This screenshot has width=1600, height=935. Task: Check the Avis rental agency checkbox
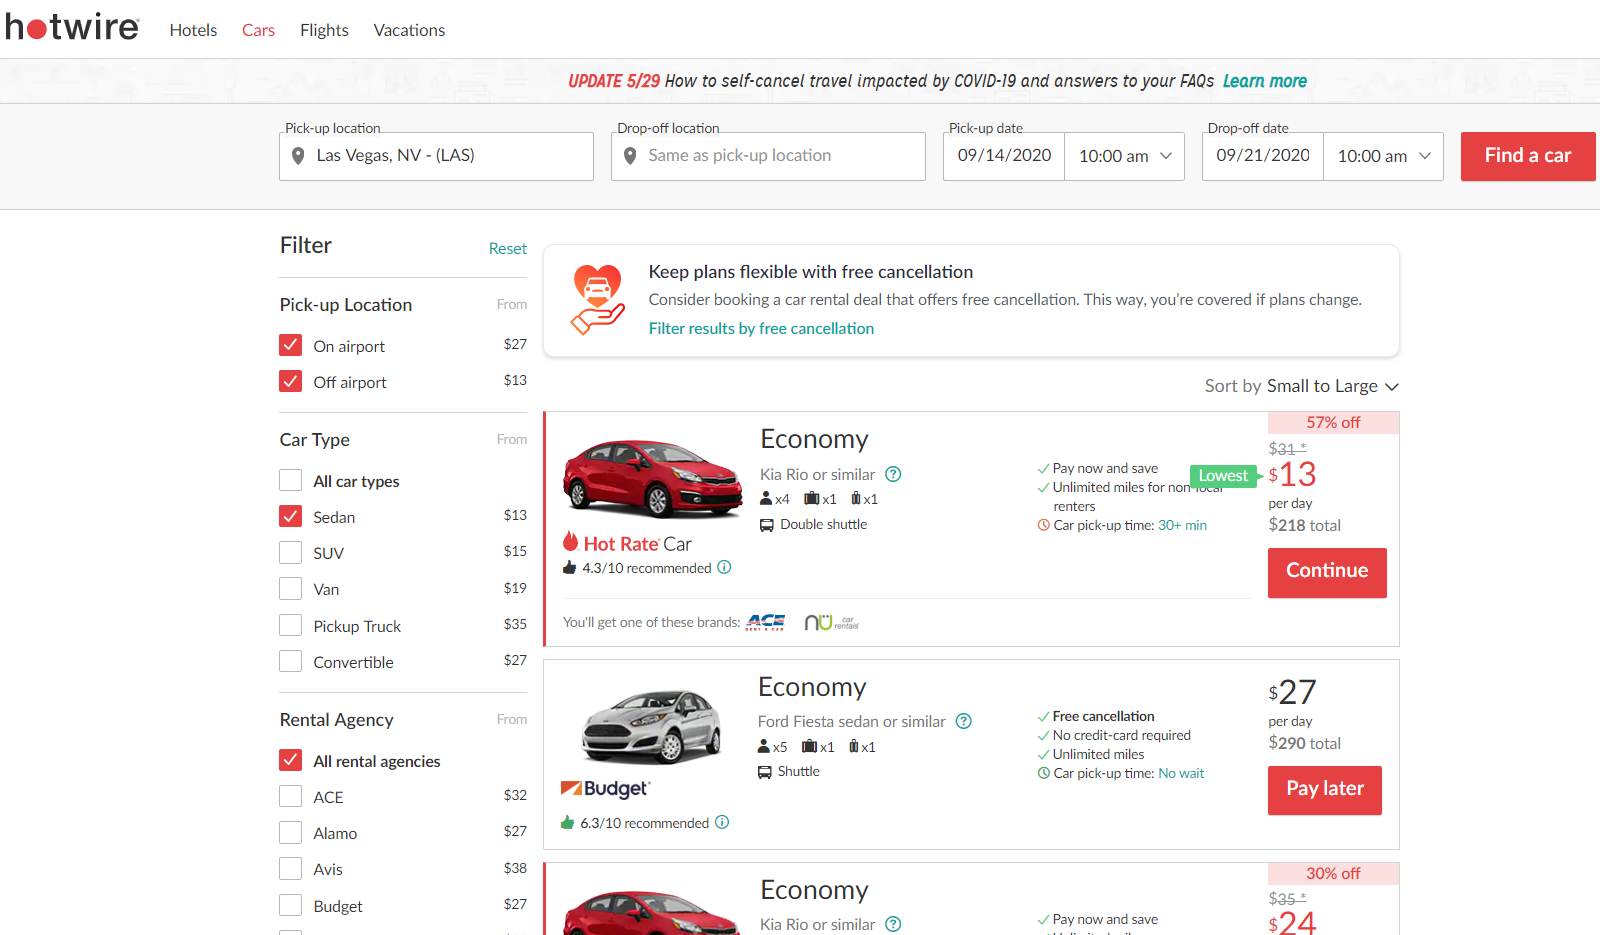click(291, 868)
